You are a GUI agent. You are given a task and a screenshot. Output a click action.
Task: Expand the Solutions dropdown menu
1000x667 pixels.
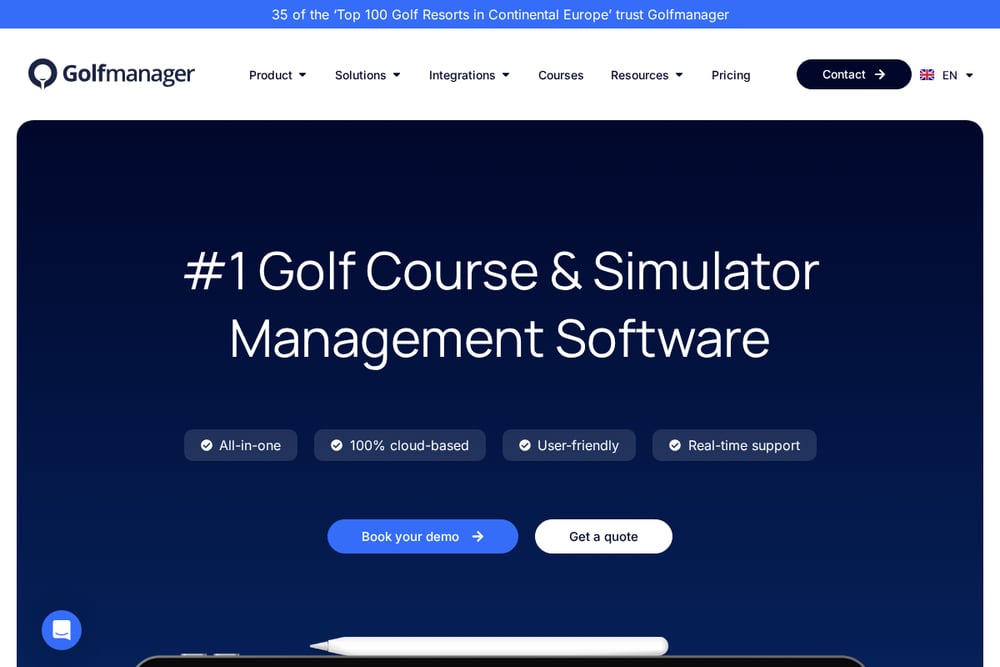[x=367, y=75]
